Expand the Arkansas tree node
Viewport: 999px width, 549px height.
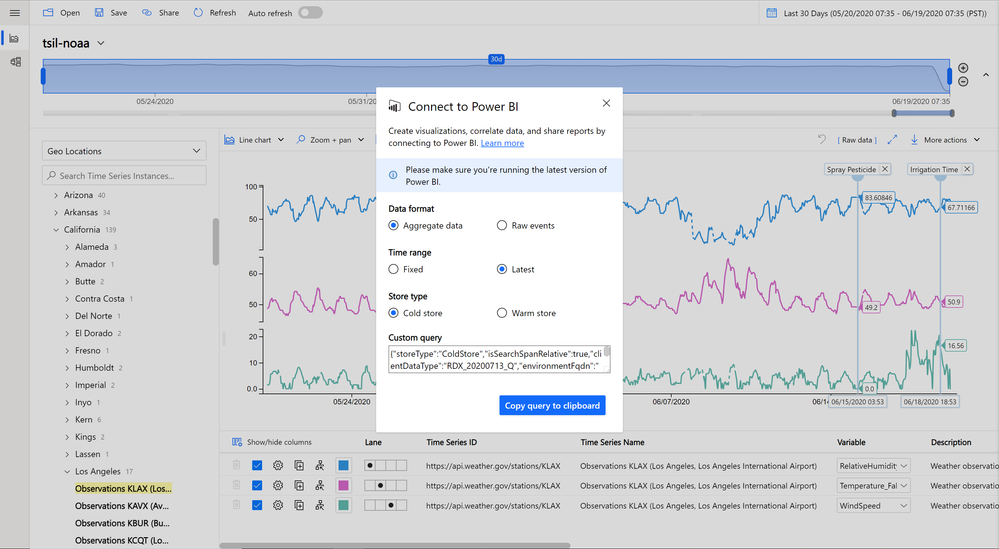(x=56, y=213)
